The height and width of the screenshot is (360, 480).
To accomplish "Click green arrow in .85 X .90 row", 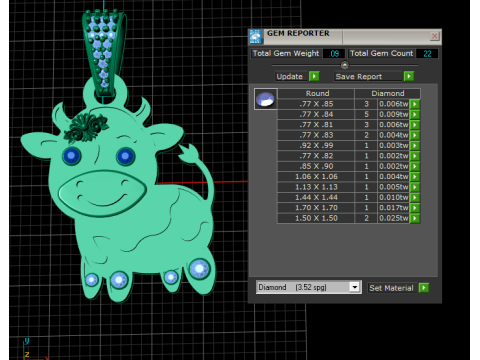I will [415, 166].
